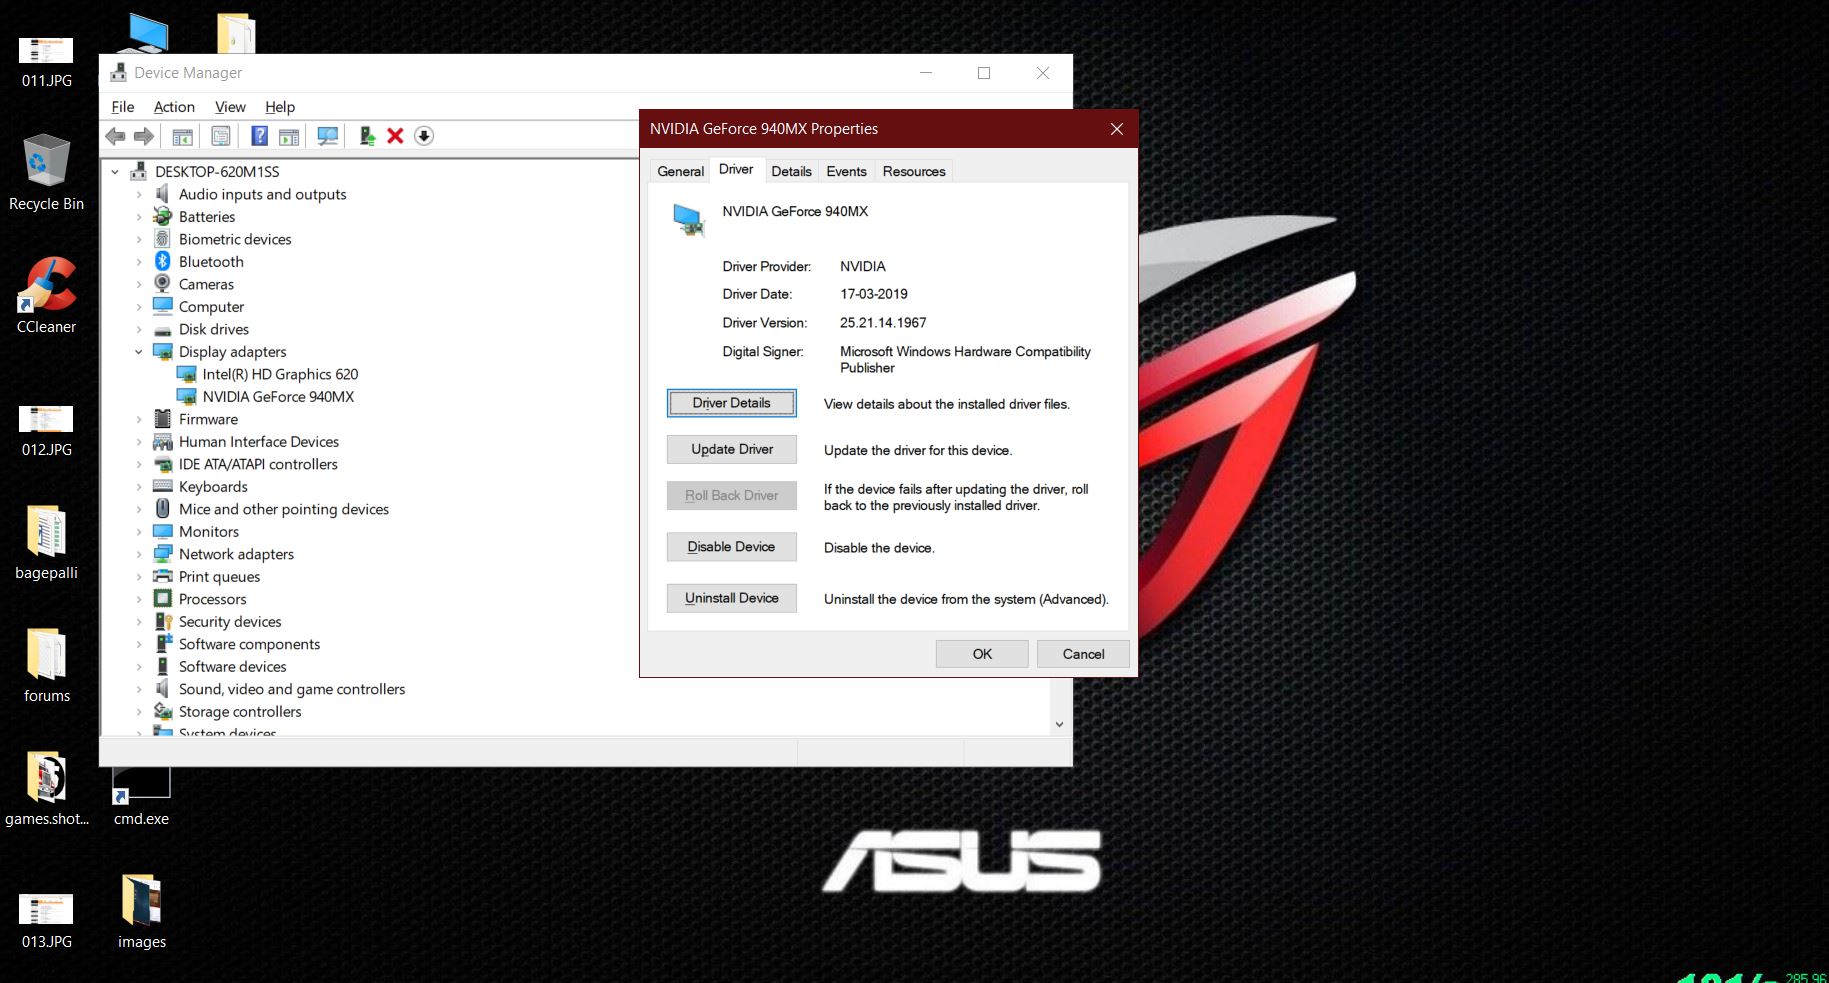The width and height of the screenshot is (1829, 983).
Task: Switch to the Details tab
Action: pos(791,171)
